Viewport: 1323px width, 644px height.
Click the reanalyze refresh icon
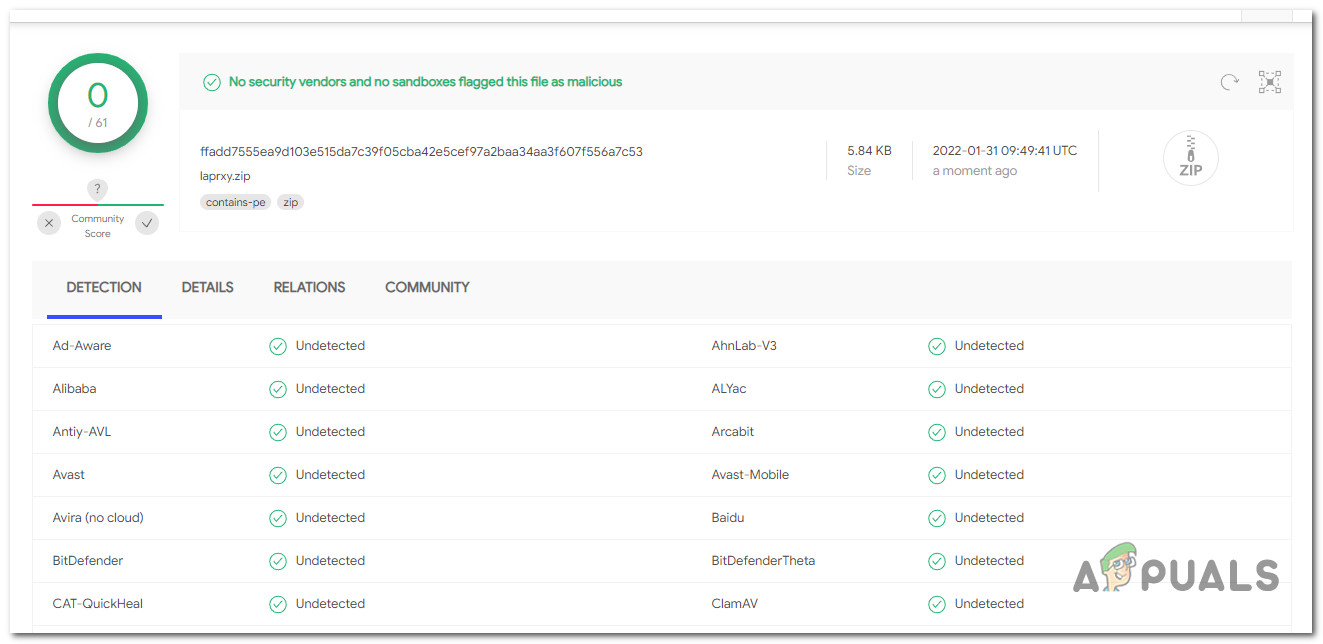1229,82
